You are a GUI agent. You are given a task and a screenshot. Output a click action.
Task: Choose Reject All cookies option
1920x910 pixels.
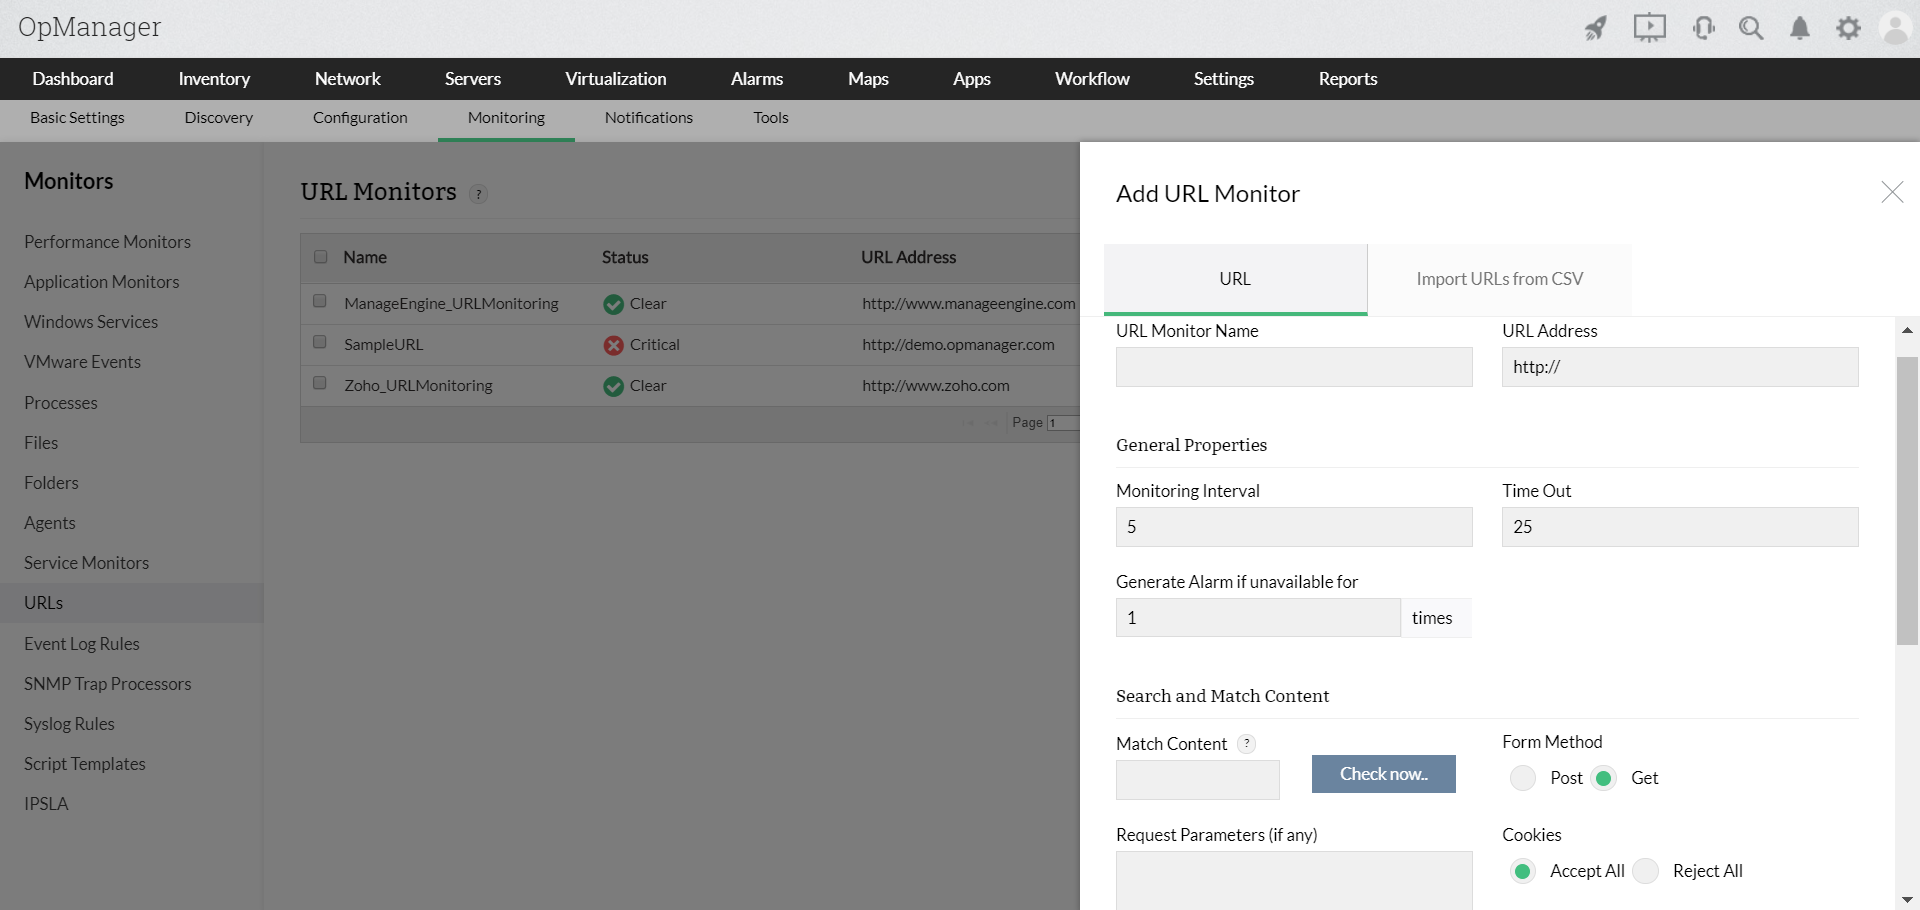pyautogui.click(x=1646, y=871)
